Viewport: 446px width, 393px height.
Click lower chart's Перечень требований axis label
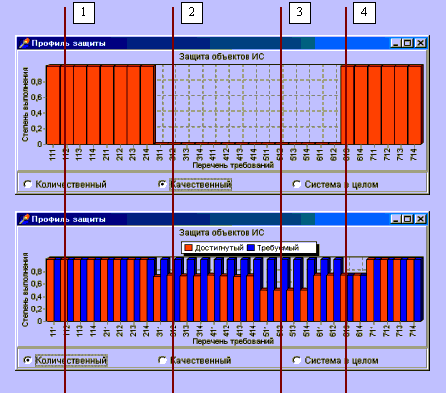(233, 341)
